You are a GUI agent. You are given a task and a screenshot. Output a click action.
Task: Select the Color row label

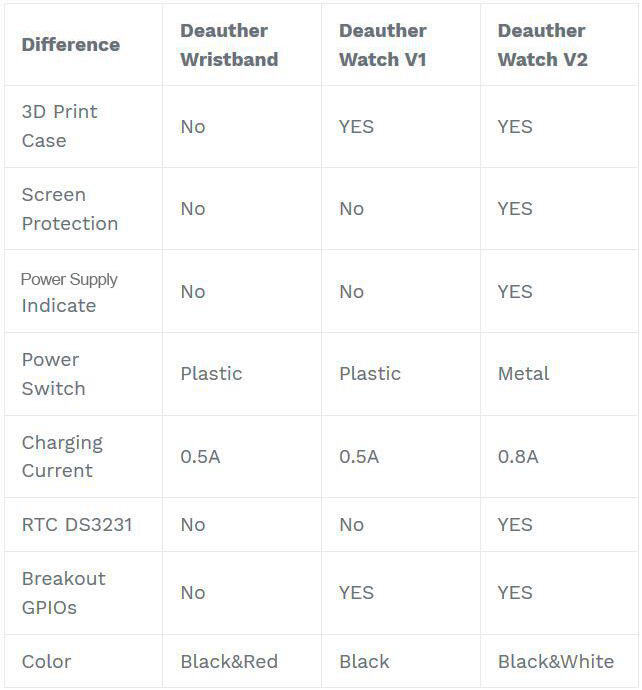click(47, 661)
